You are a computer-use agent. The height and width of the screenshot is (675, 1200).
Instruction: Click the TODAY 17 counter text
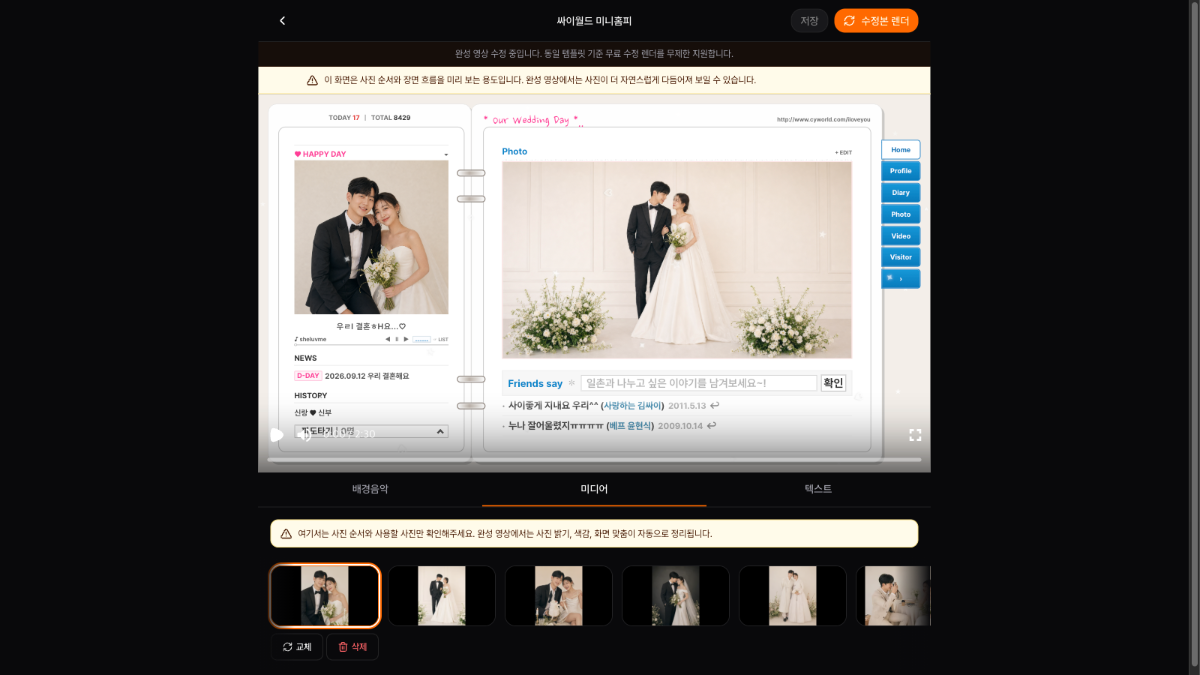pos(344,118)
